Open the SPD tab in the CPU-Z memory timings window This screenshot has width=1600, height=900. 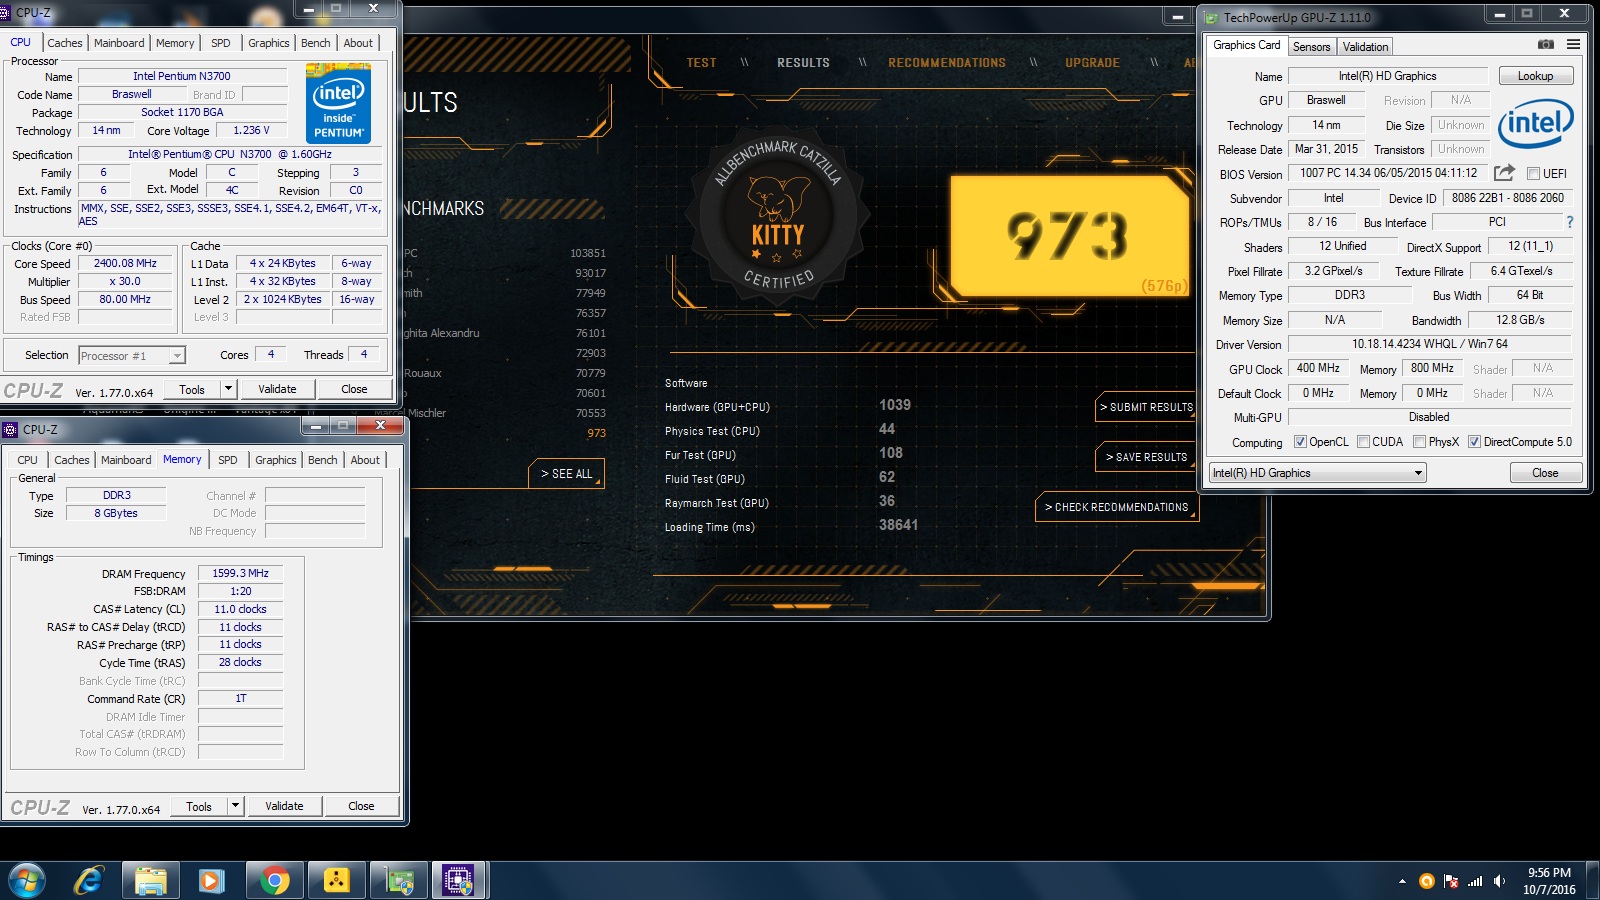click(x=228, y=460)
